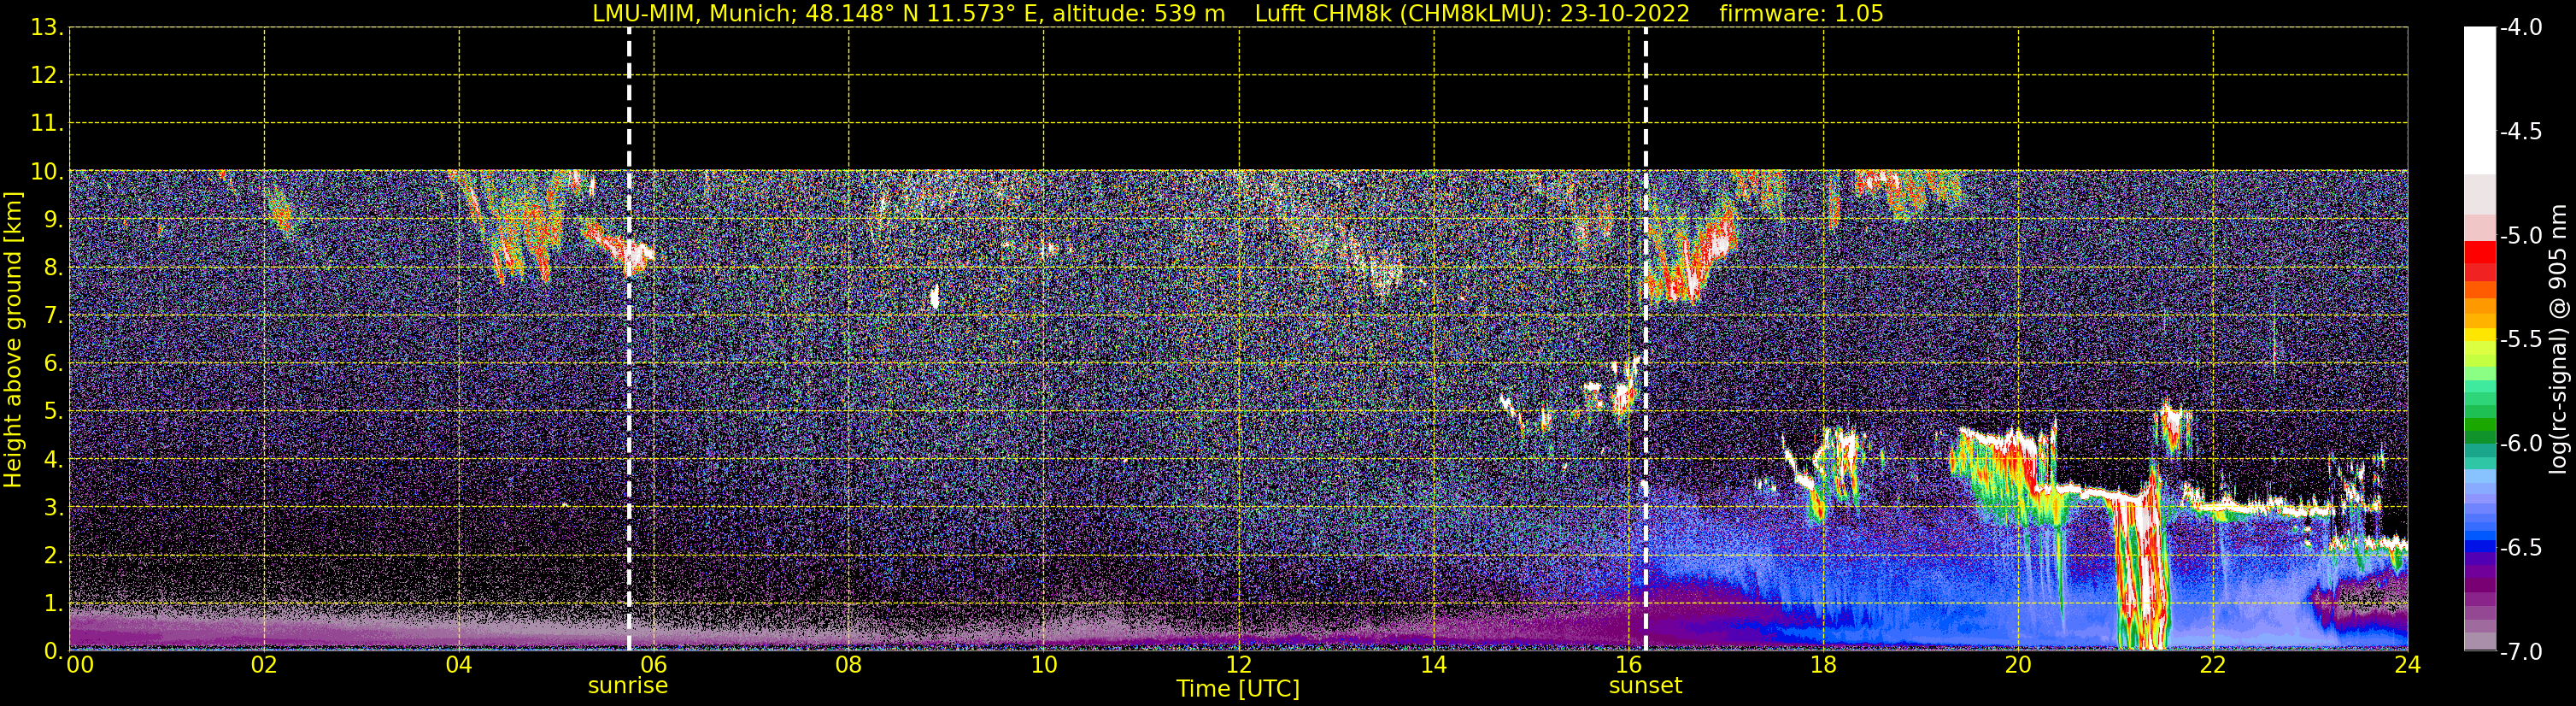The image size is (2576, 706).
Task: Click the '-5.5' colorbar tick label
Action: click(x=2520, y=340)
